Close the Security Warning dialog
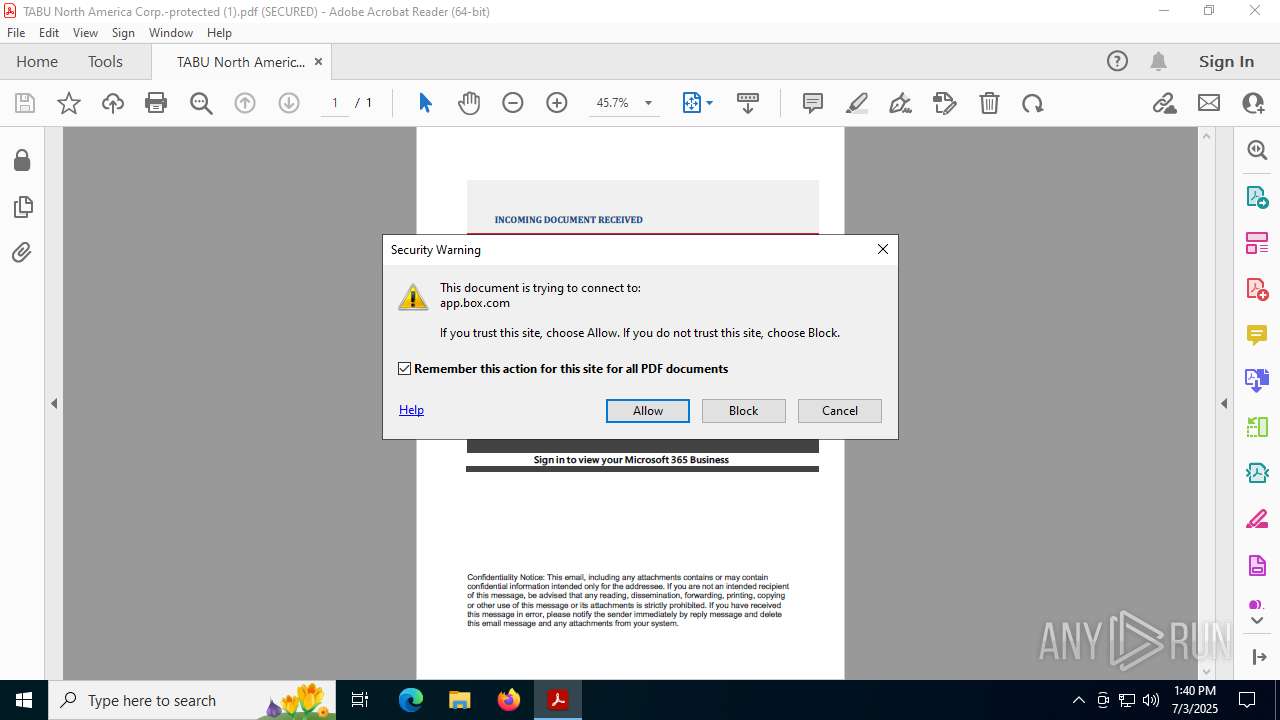The width and height of the screenshot is (1280, 720). click(x=882, y=249)
